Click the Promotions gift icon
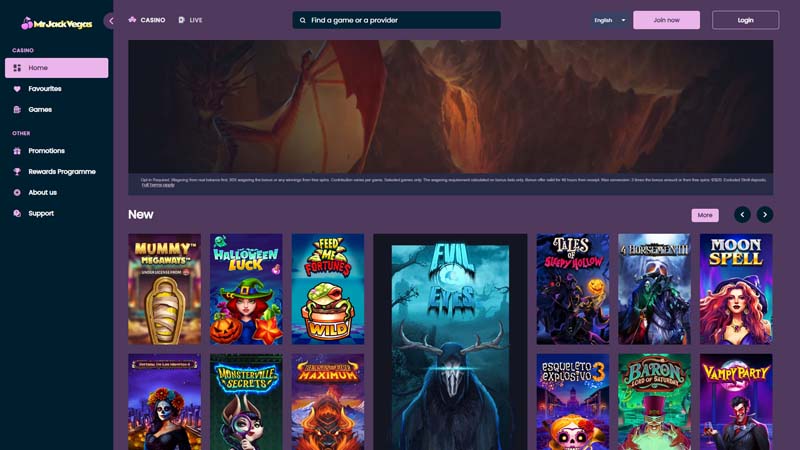The width and height of the screenshot is (800, 450). 17,151
